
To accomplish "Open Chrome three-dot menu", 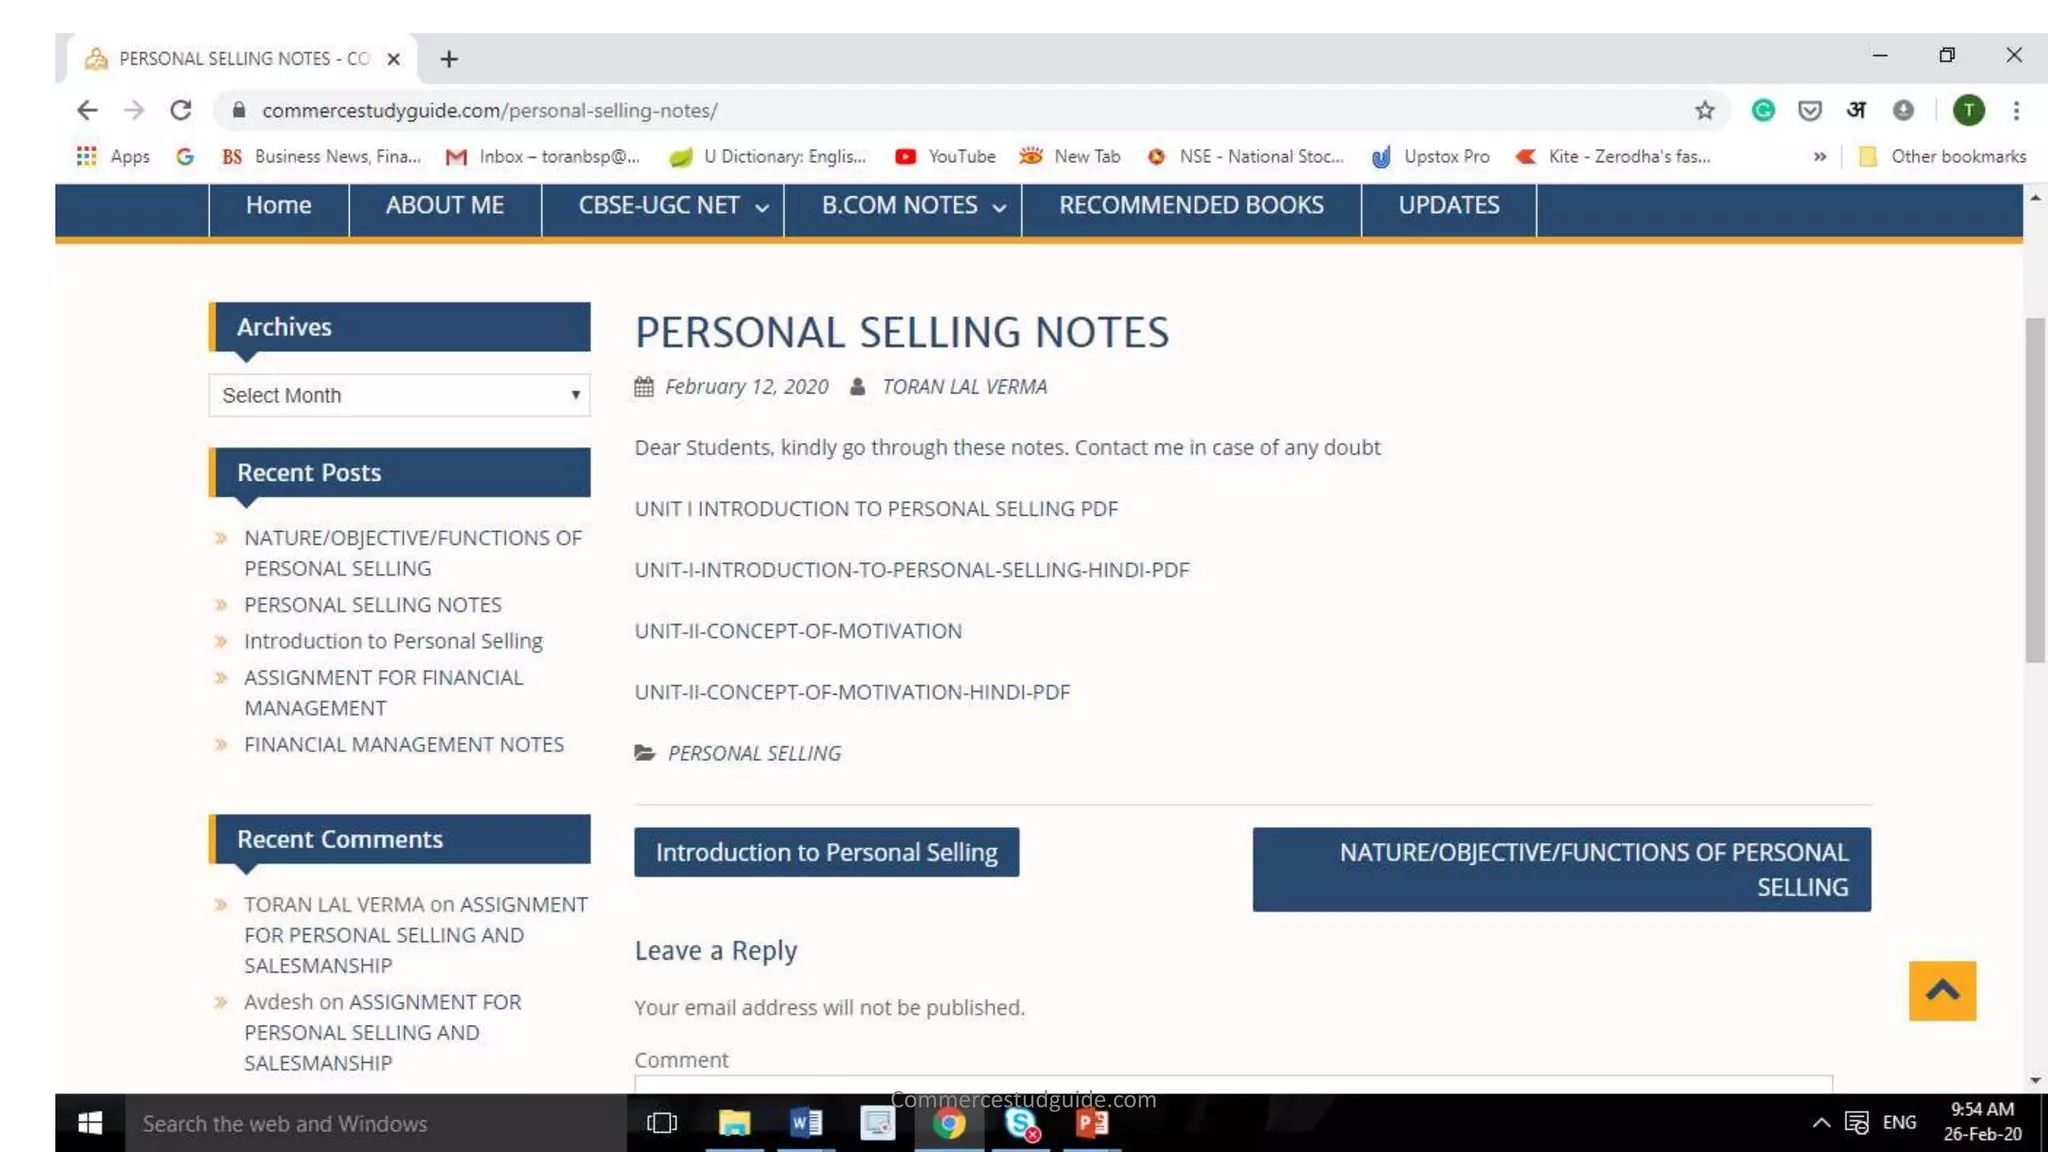I will point(2016,110).
